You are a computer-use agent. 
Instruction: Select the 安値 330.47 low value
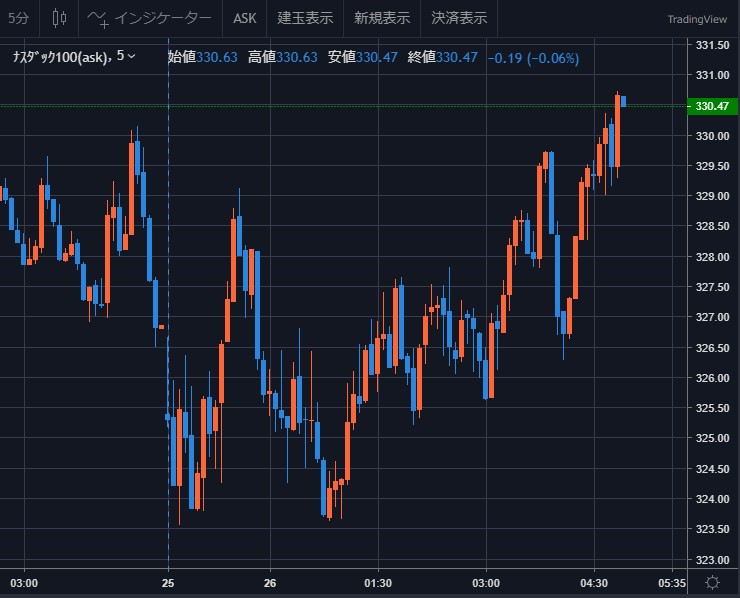coord(362,57)
